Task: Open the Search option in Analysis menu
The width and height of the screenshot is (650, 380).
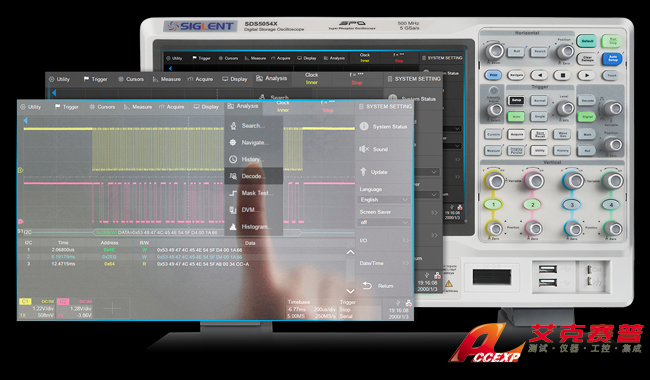Action: click(253, 126)
